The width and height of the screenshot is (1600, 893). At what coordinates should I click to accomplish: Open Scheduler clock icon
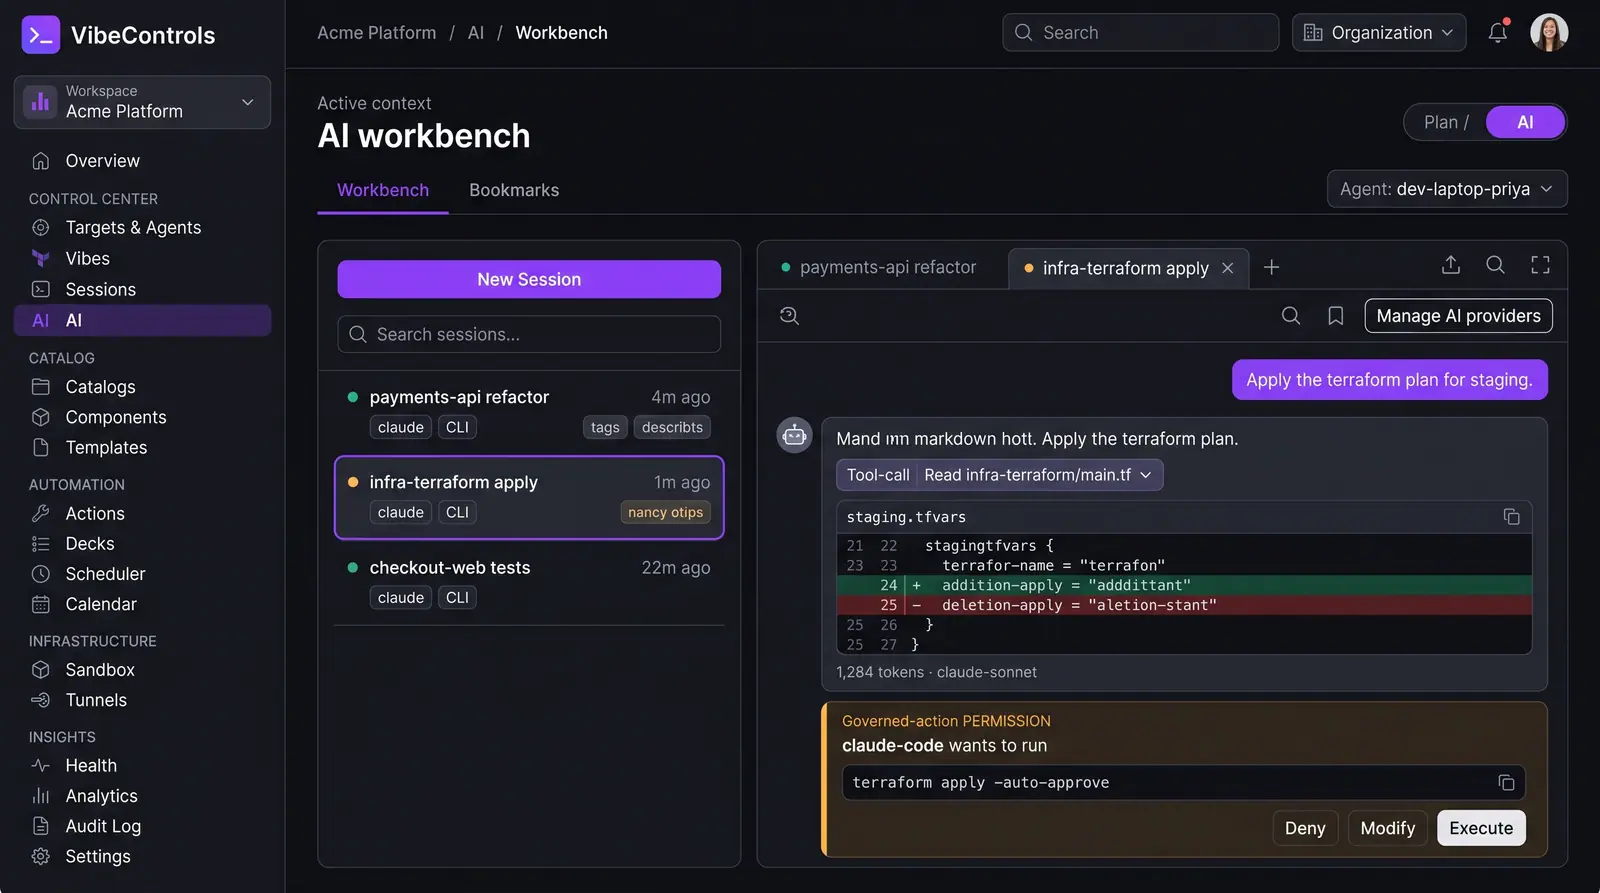coord(41,574)
